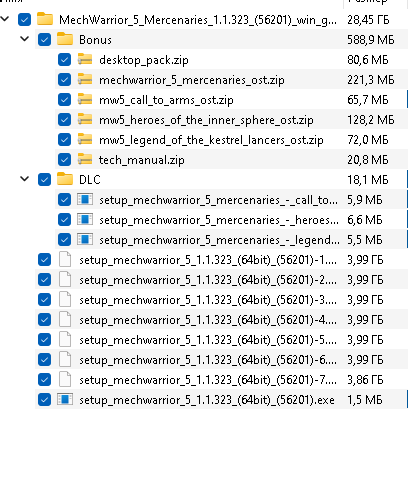Collapse the Bonus folder
408x485 pixels.
coord(25,39)
